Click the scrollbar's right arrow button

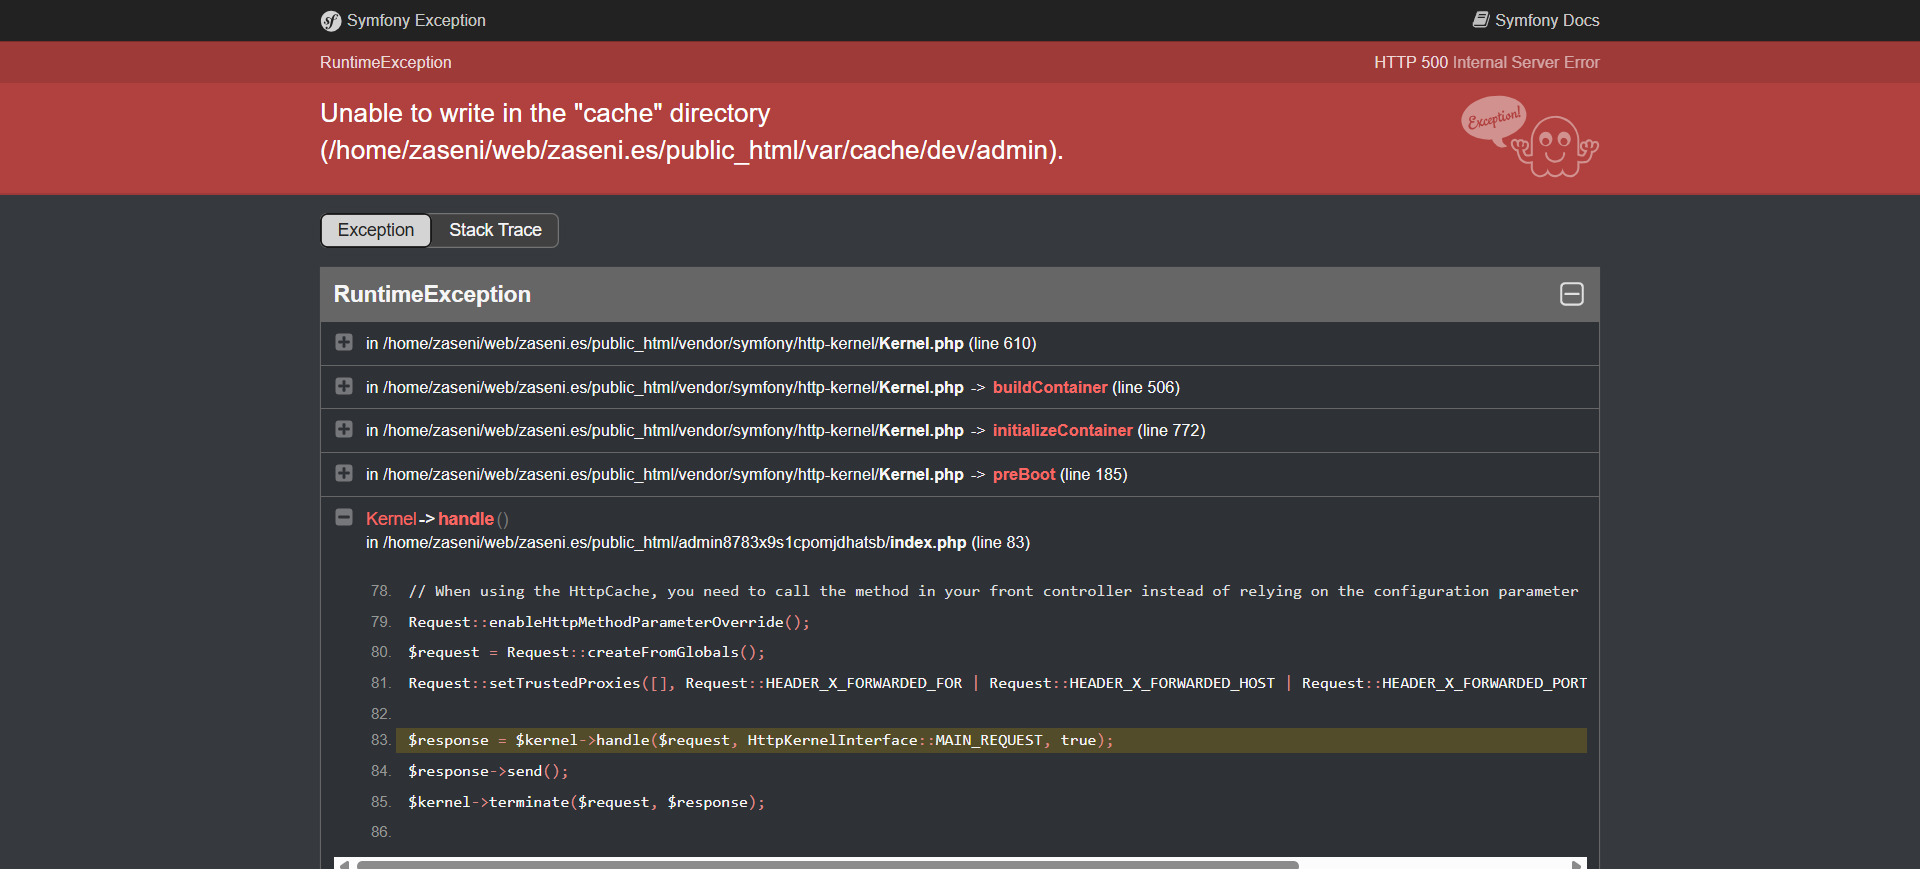click(1577, 864)
